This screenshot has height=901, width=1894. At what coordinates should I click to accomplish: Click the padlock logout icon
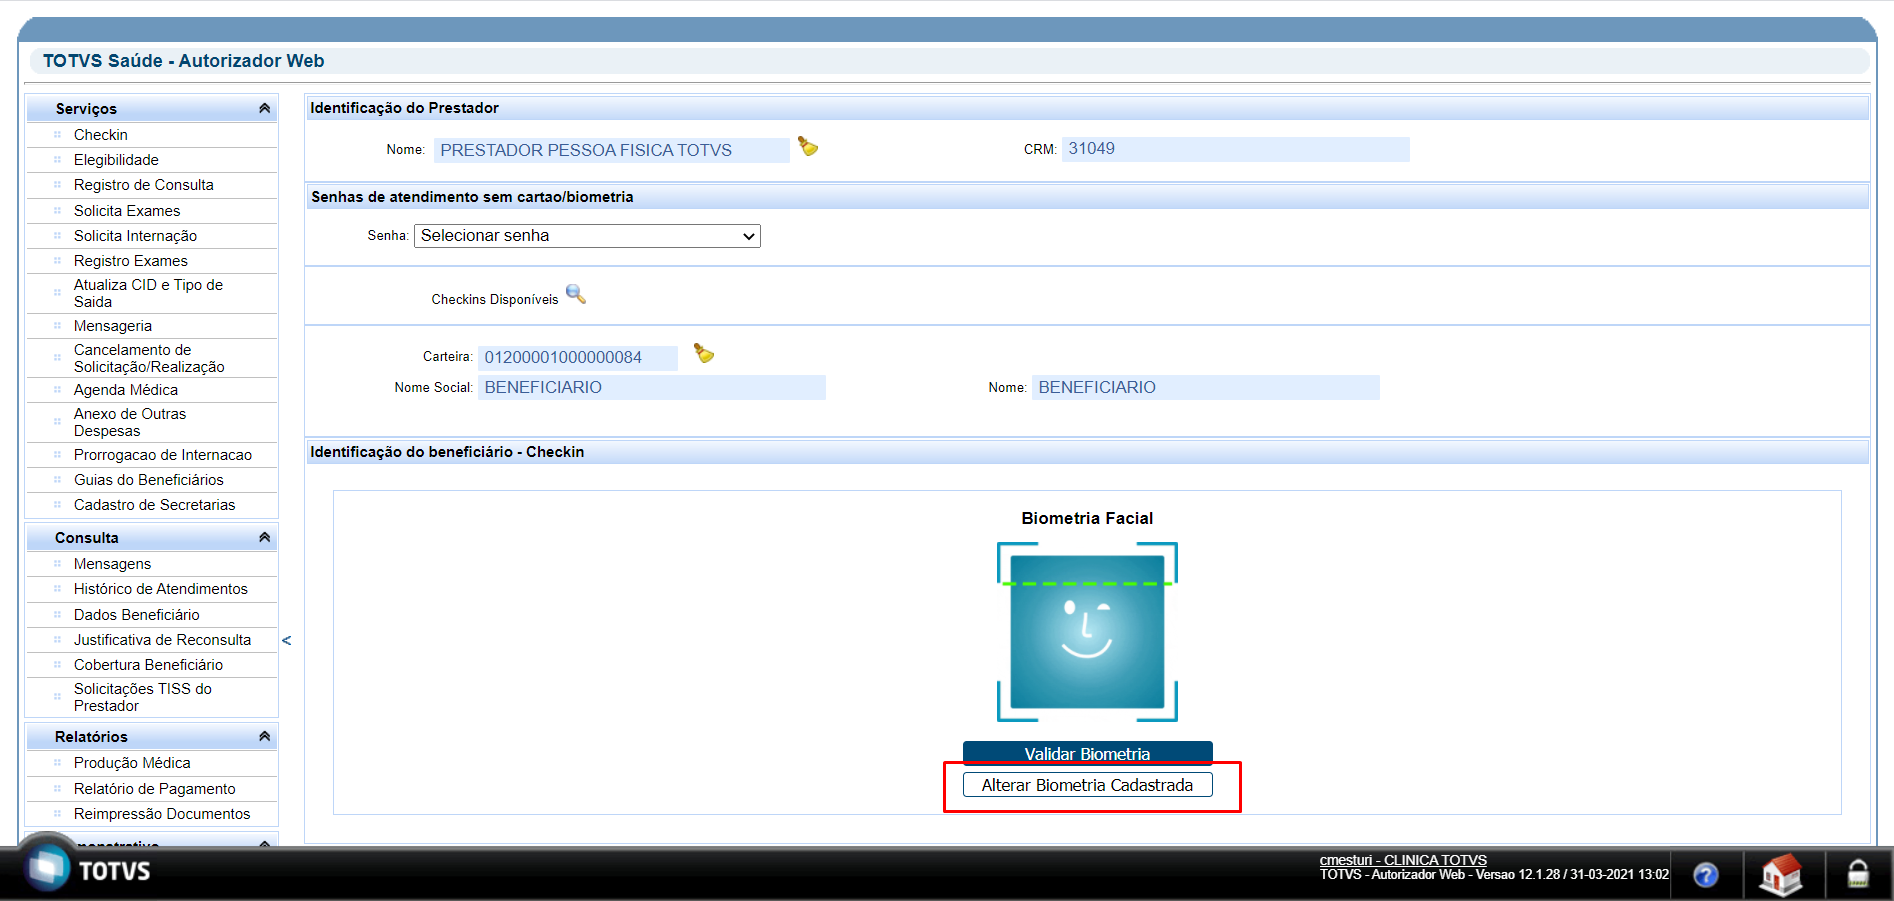1858,874
